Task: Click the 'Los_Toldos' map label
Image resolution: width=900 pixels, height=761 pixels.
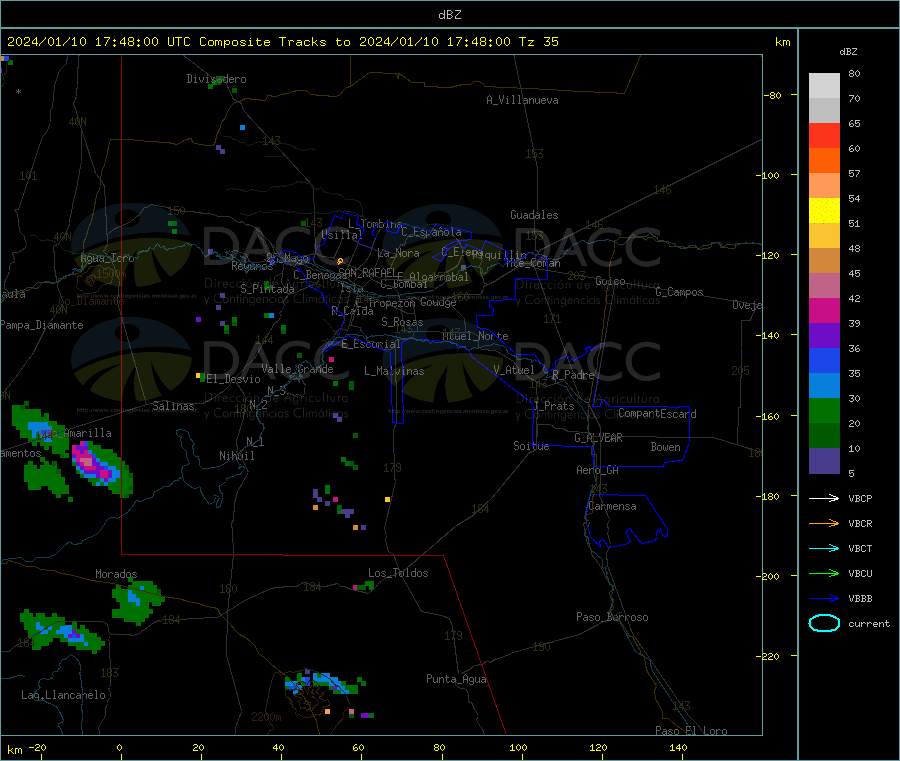Action: tap(398, 573)
